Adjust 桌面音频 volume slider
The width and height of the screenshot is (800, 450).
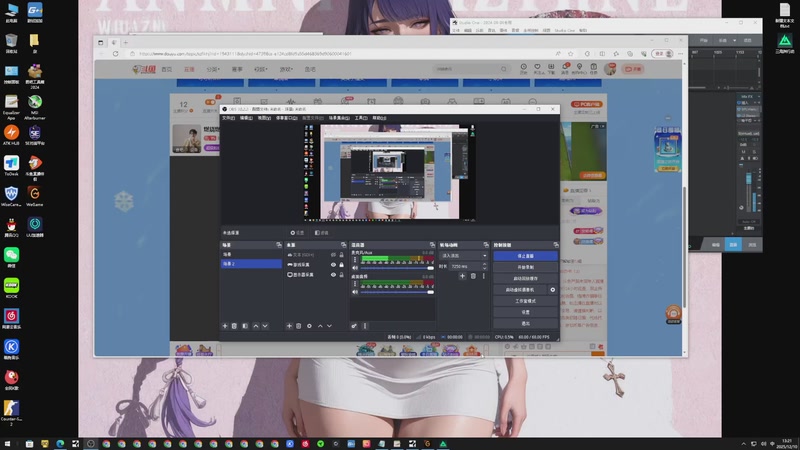tap(397, 292)
